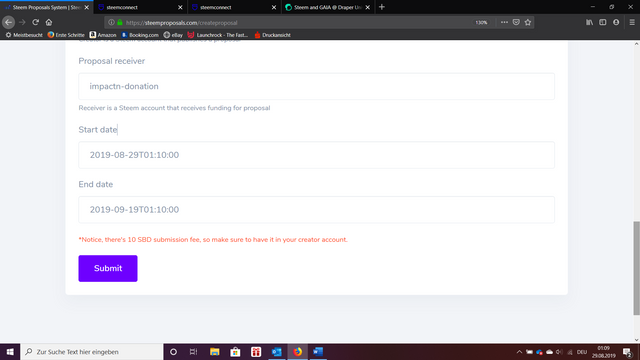Open the Firefox hamburger menu

click(632, 22)
